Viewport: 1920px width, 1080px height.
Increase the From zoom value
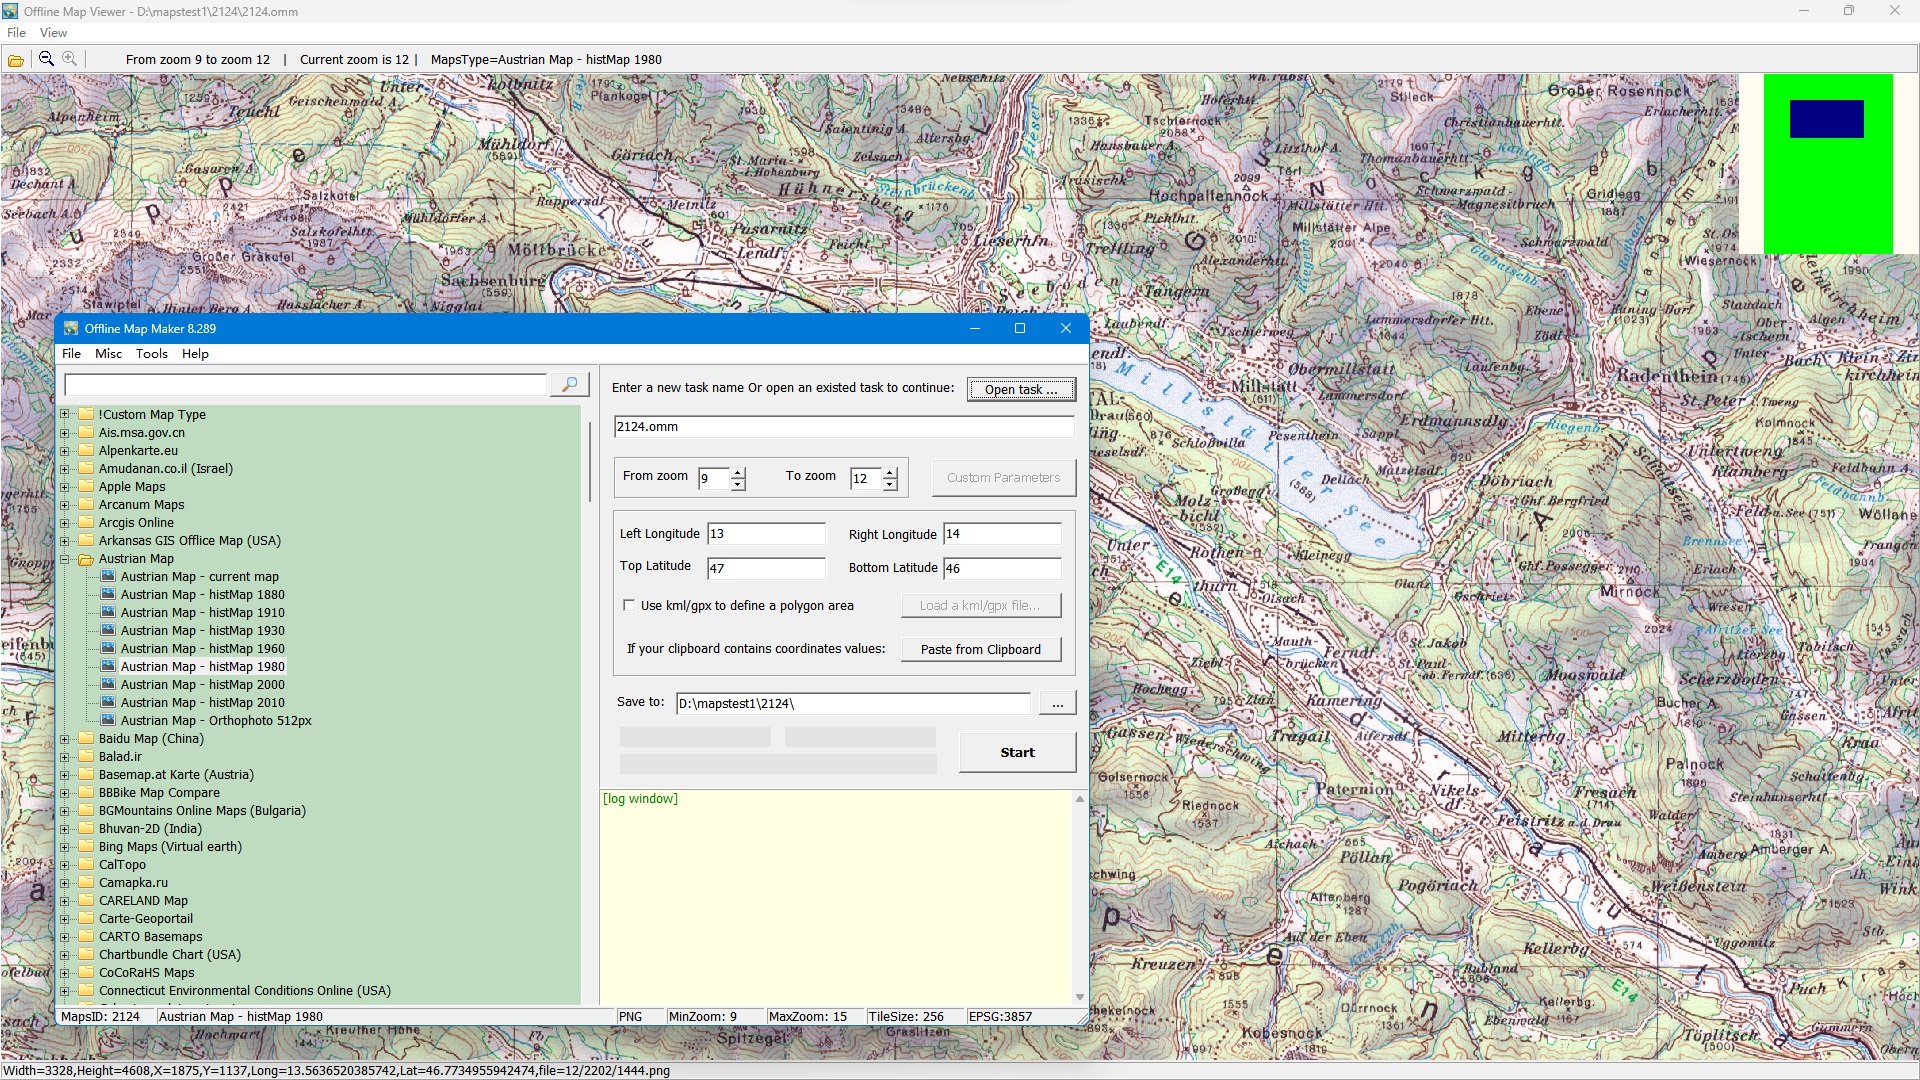[738, 472]
